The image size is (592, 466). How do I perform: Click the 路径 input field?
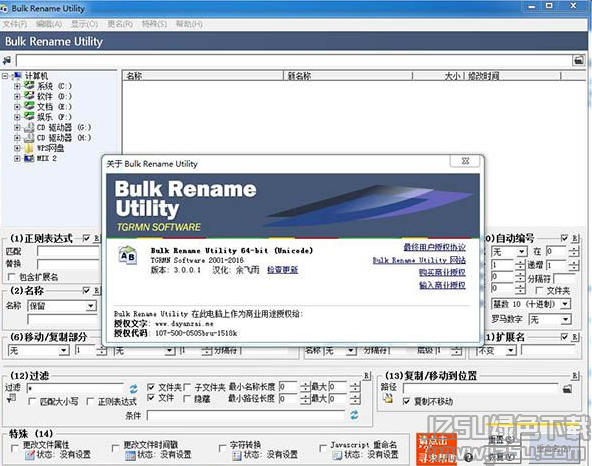click(x=480, y=389)
